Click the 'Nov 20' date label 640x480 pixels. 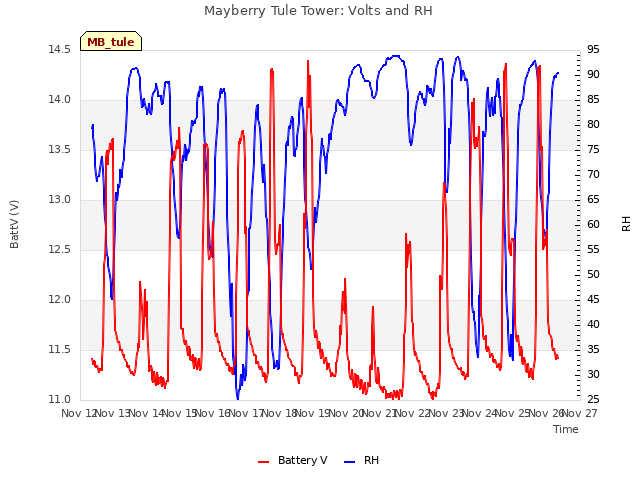(x=347, y=413)
